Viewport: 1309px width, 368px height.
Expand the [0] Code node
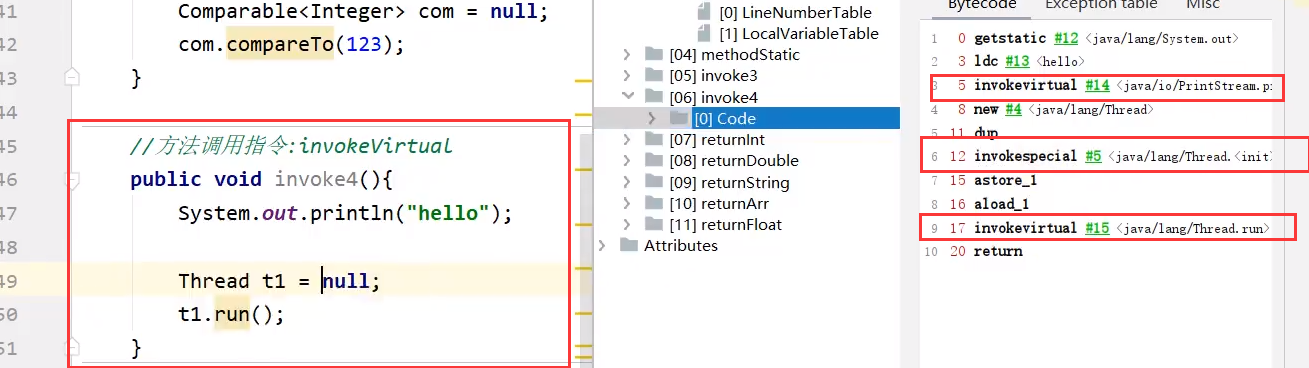click(653, 119)
